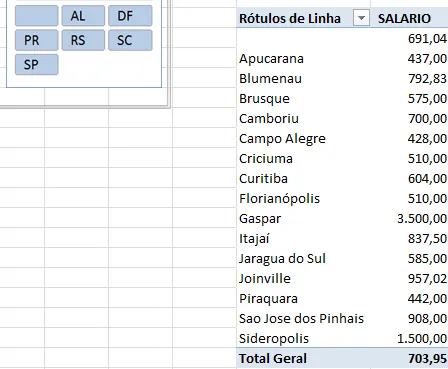Click the Sideropolis salary value 1.500,00
Image resolution: width=448 pixels, height=369 pixels.
click(422, 339)
